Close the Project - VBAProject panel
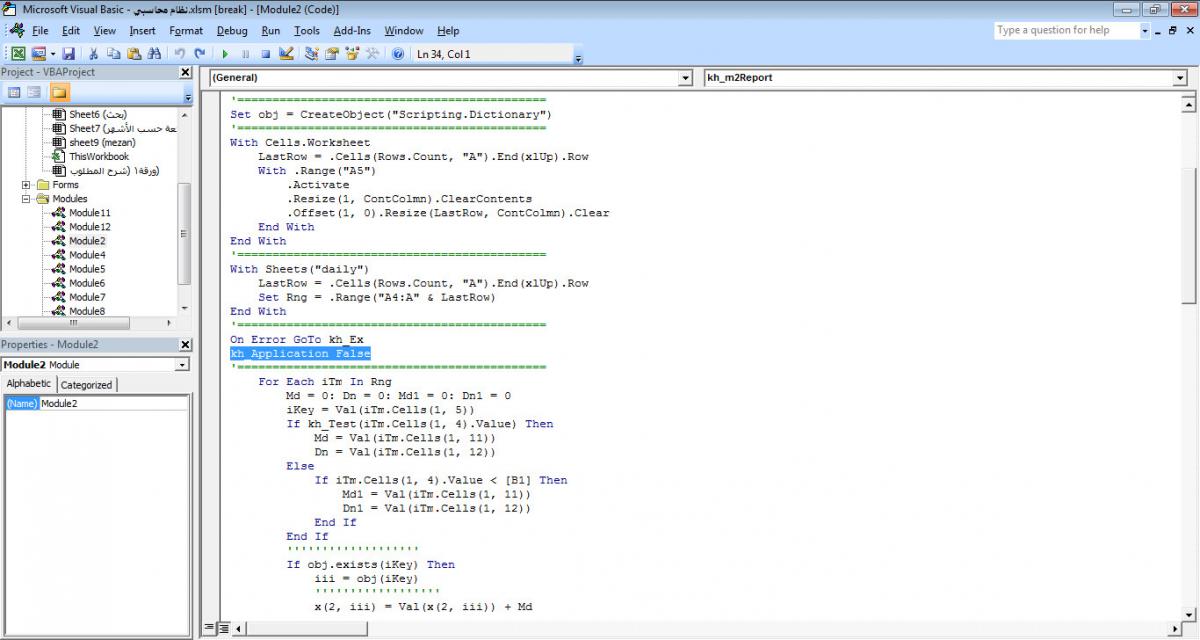 click(x=185, y=72)
